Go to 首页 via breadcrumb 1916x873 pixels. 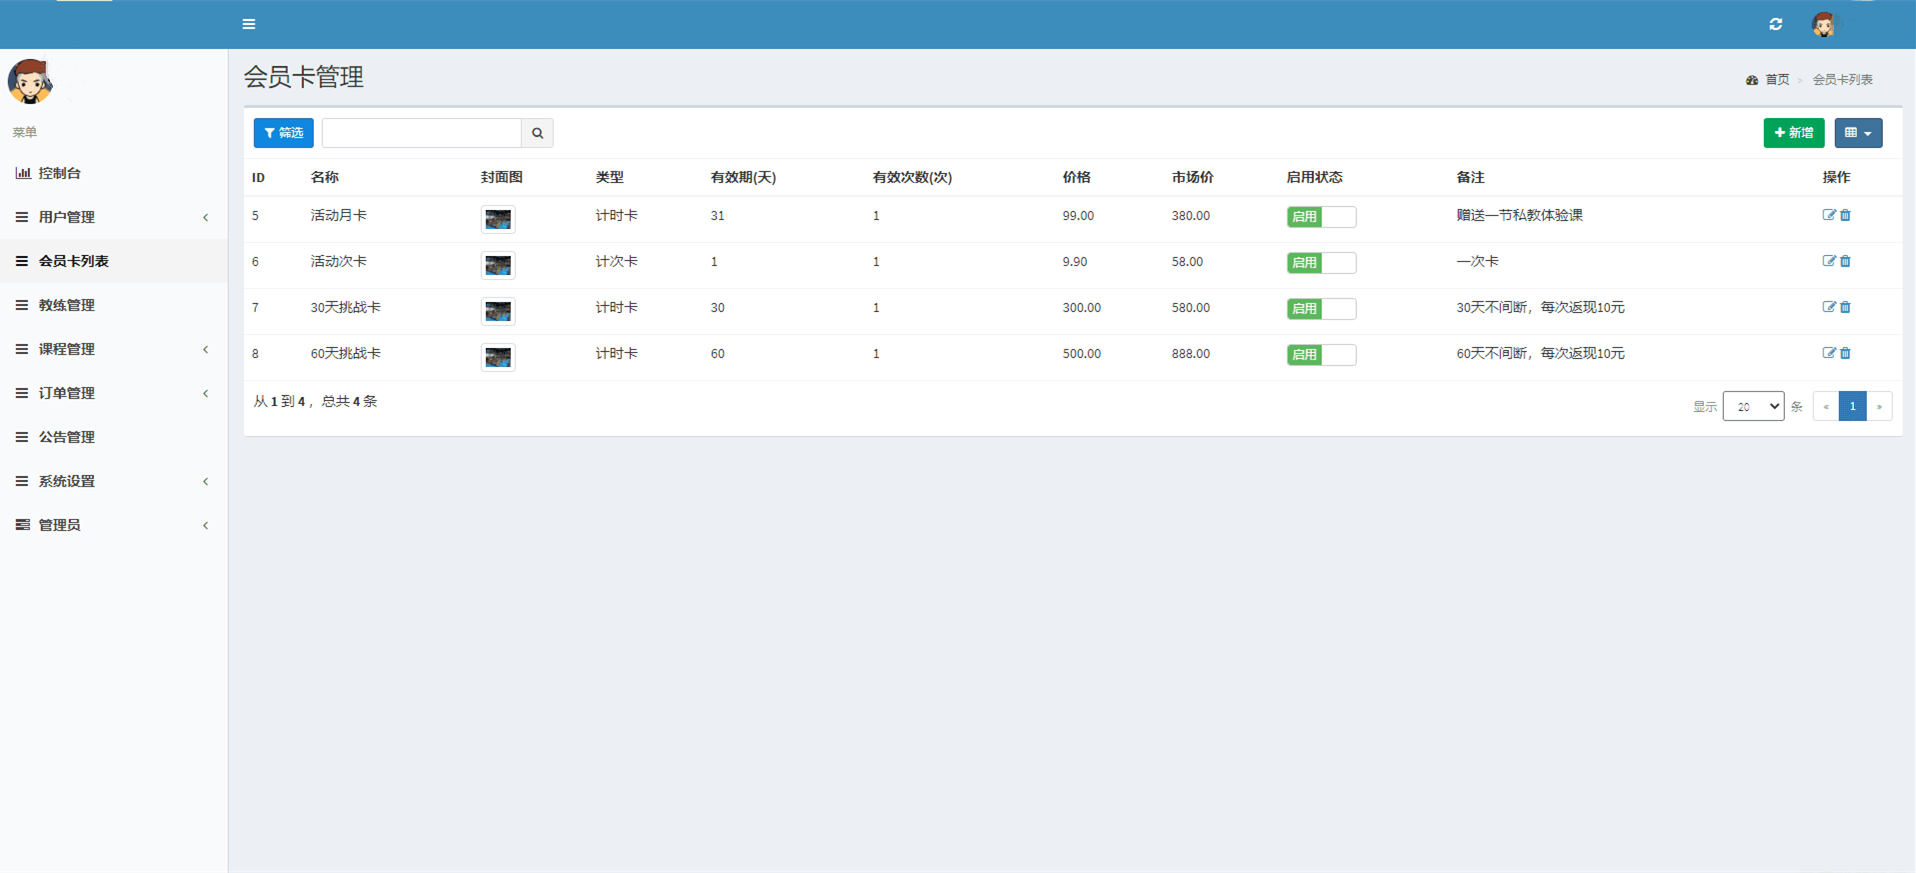[x=1777, y=80]
